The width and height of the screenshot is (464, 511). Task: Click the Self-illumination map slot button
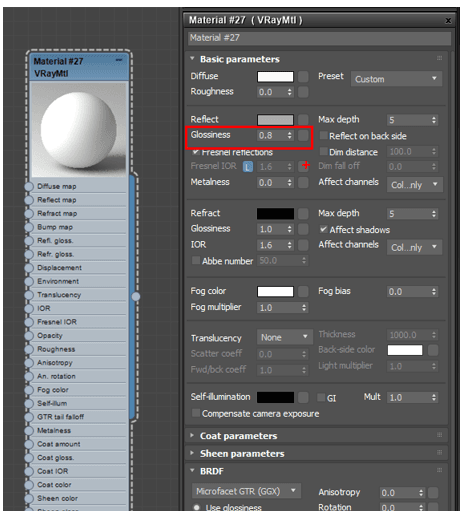(303, 397)
